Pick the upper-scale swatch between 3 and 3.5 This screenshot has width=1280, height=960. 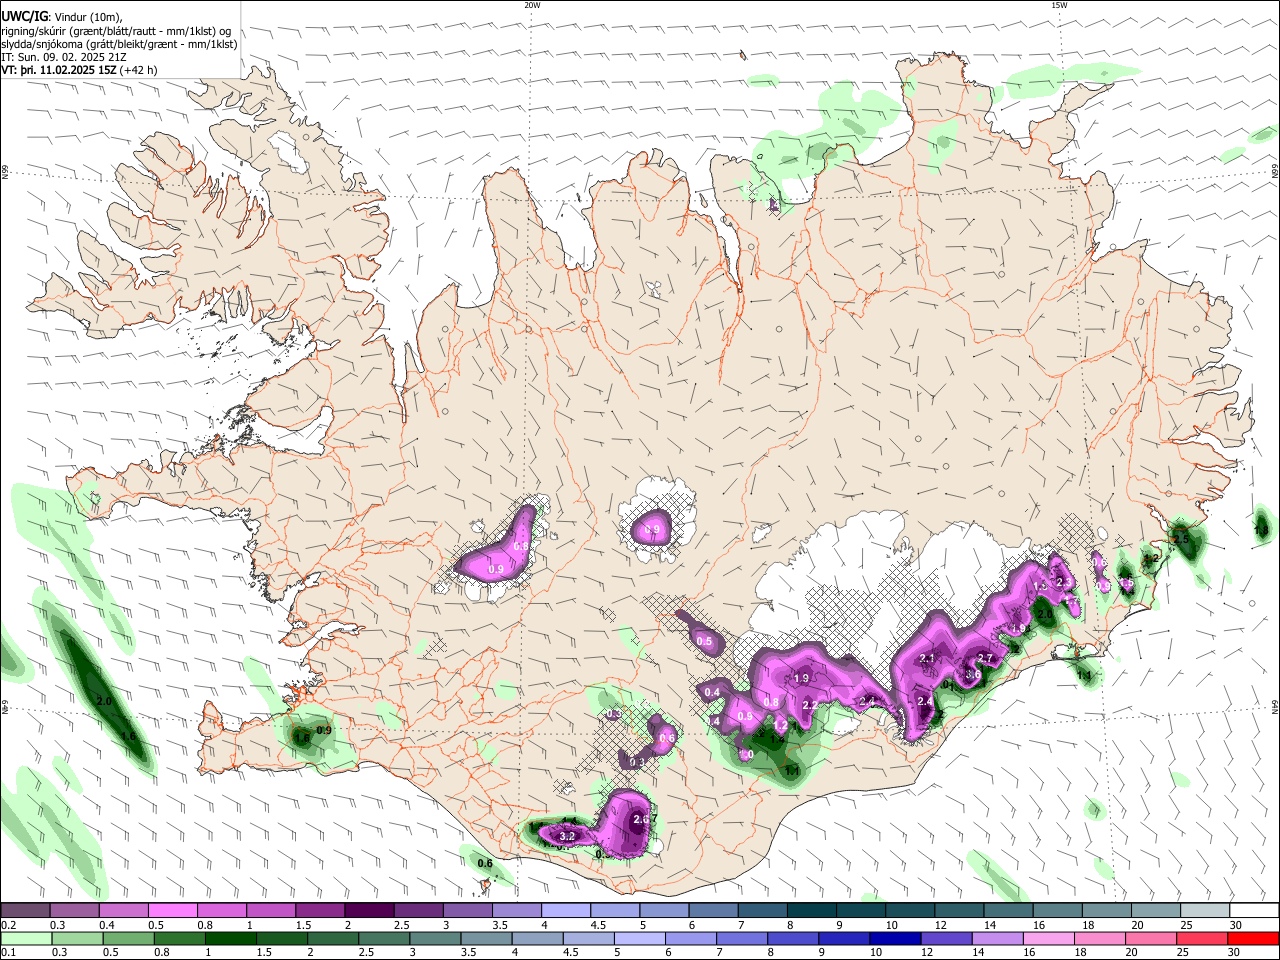(x=467, y=910)
